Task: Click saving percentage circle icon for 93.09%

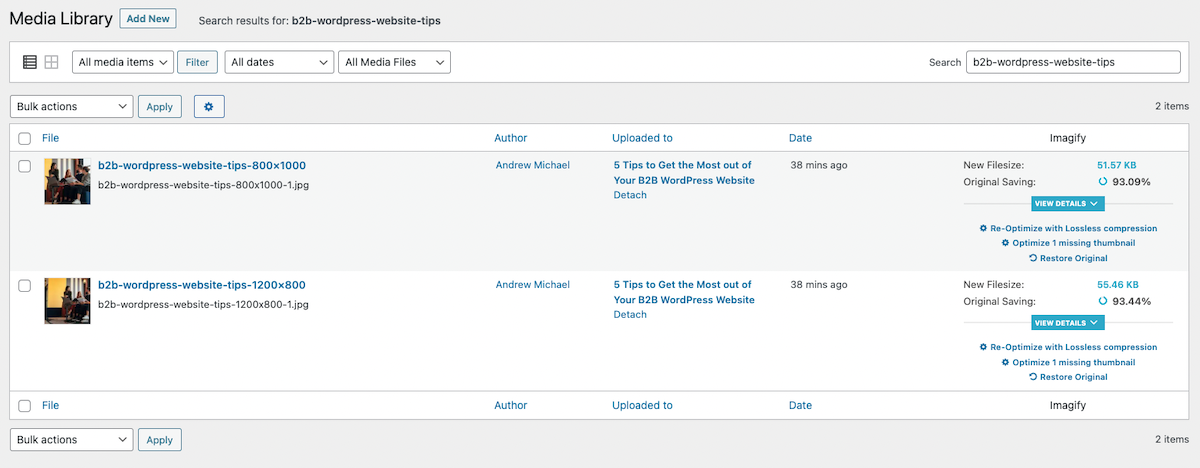Action: point(1103,182)
